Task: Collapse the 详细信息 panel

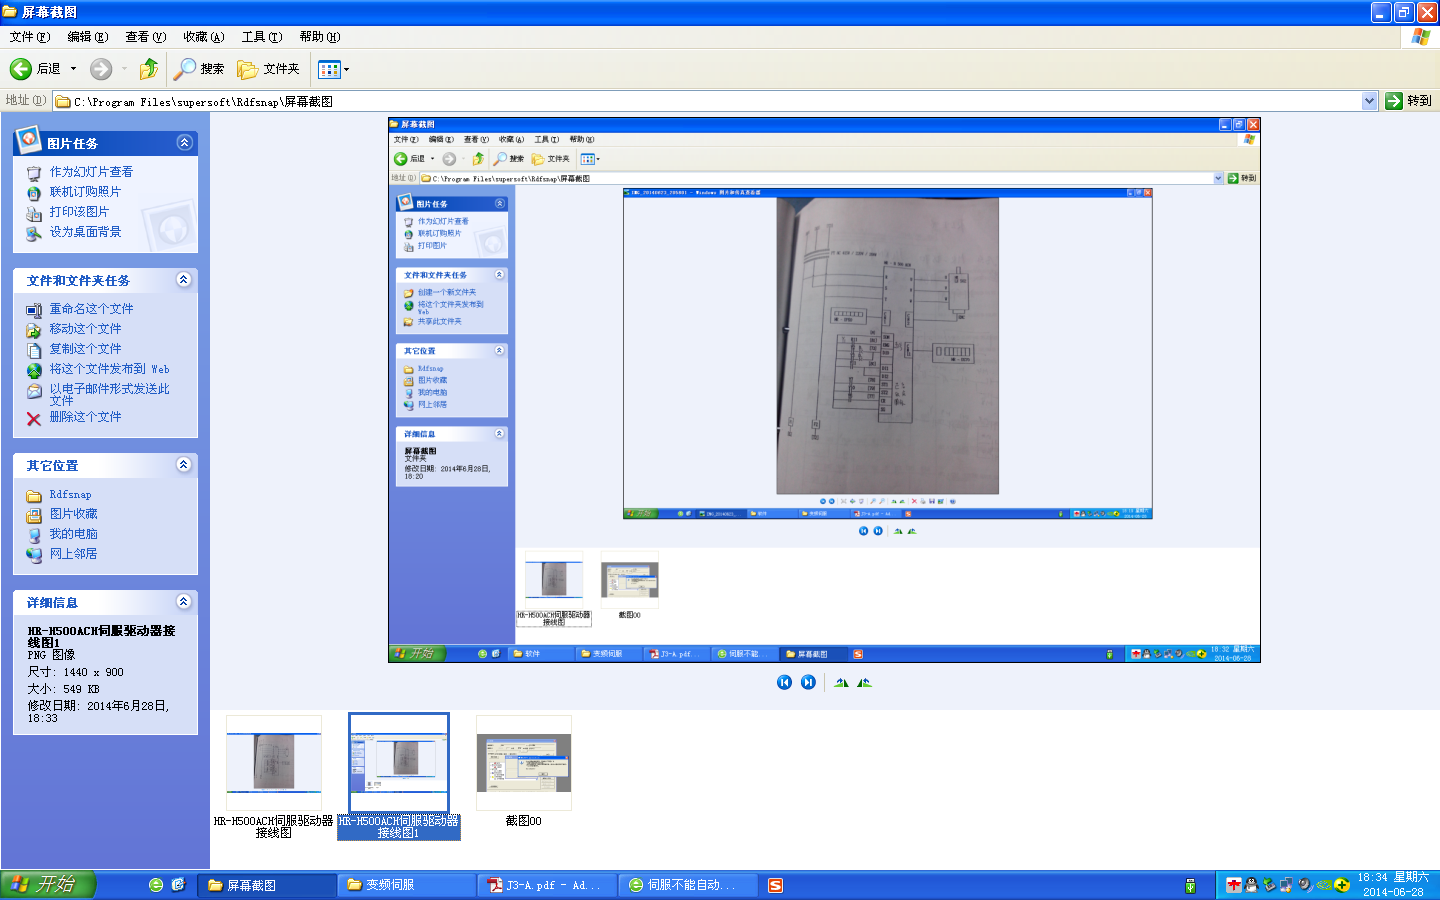Action: [184, 602]
